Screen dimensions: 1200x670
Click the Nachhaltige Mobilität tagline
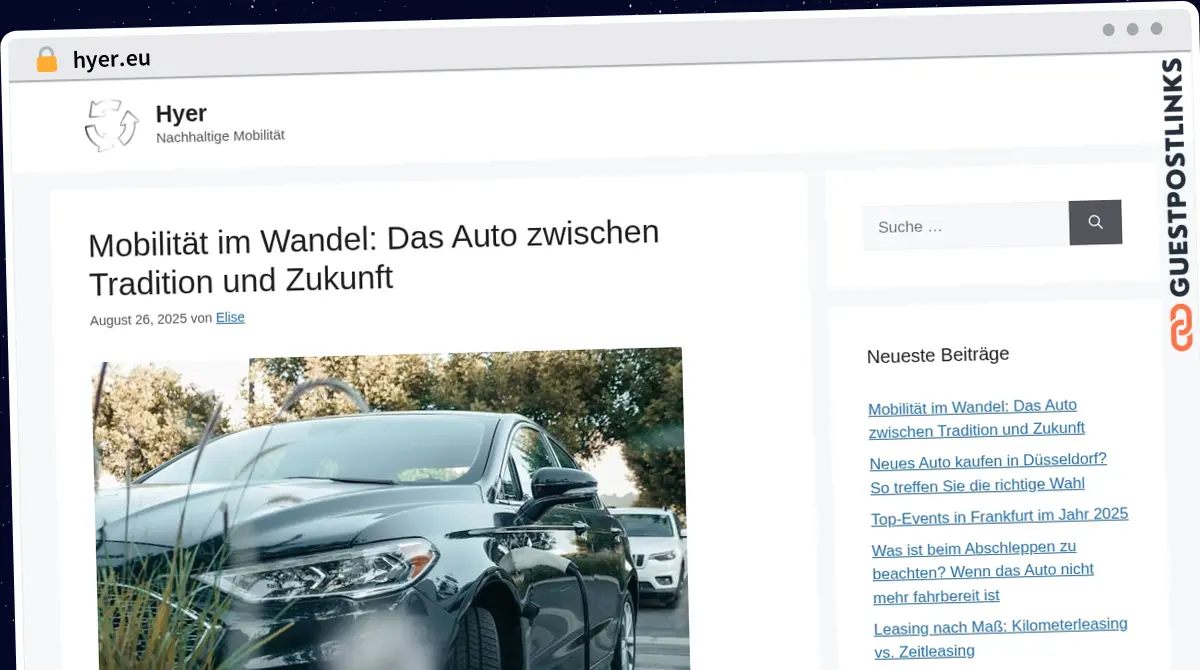(x=220, y=136)
